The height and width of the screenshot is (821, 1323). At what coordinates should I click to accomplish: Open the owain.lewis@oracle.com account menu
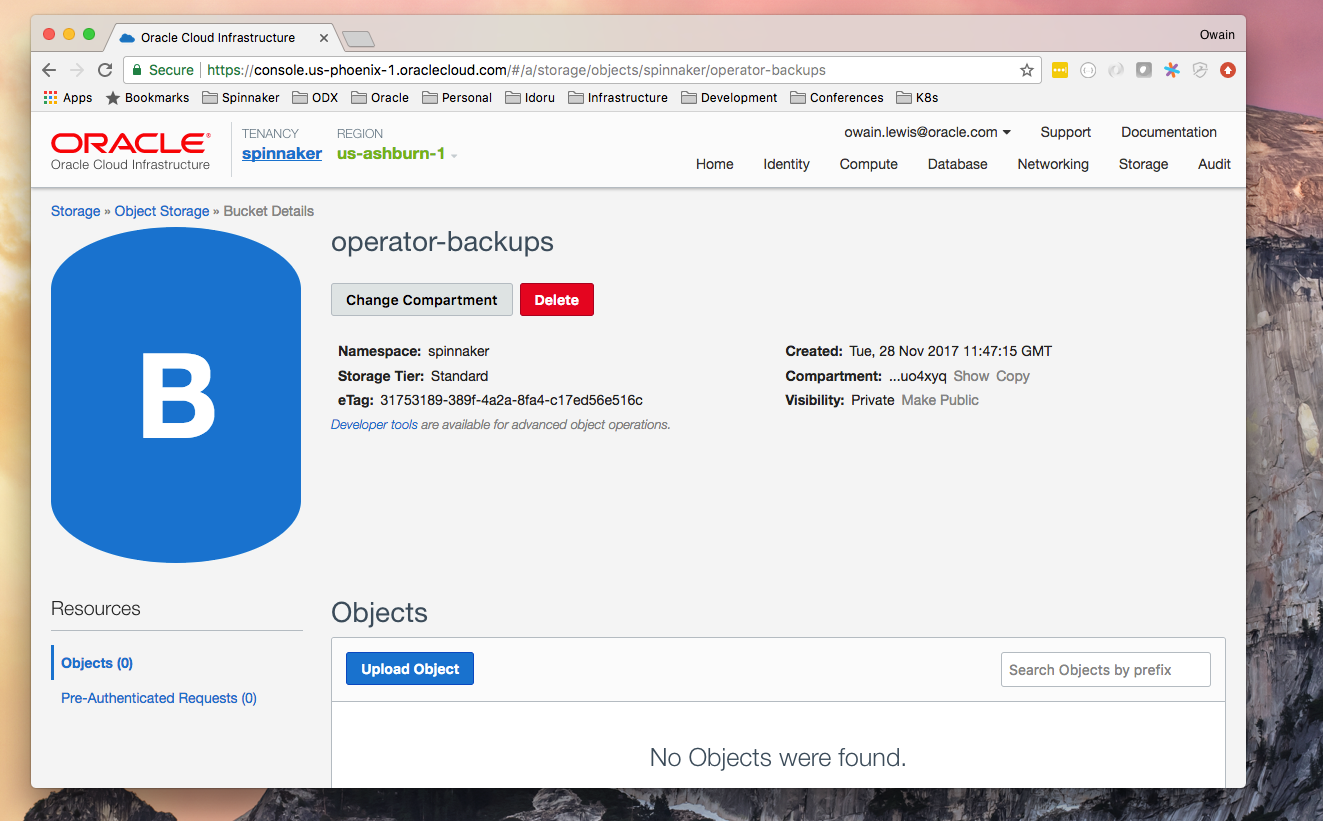928,132
